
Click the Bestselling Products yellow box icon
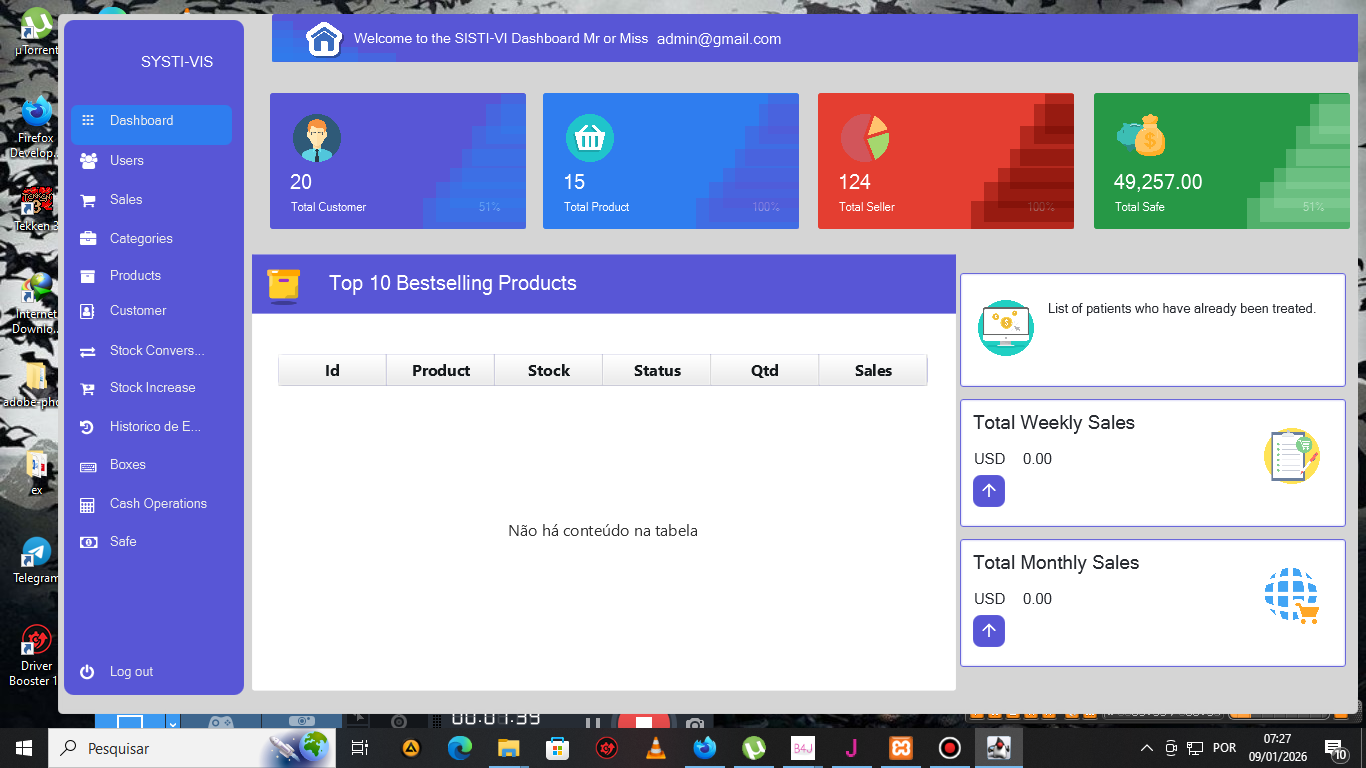(284, 285)
